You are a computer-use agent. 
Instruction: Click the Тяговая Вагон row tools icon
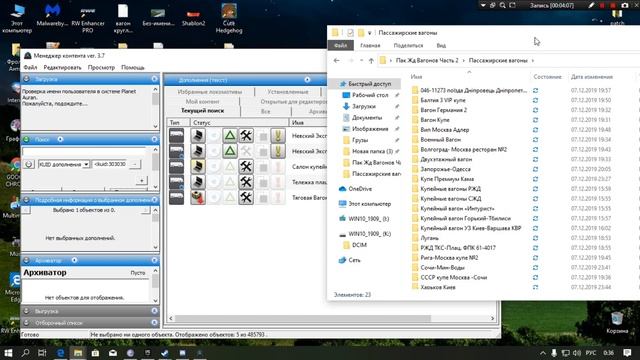point(246,197)
